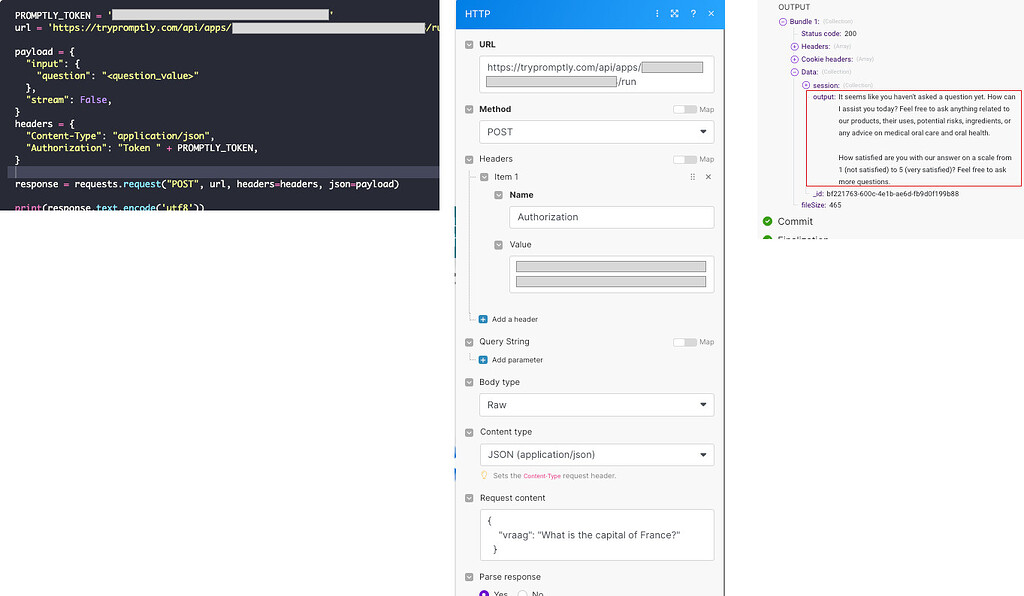Open the Body type dropdown showing Raw

tap(596, 404)
